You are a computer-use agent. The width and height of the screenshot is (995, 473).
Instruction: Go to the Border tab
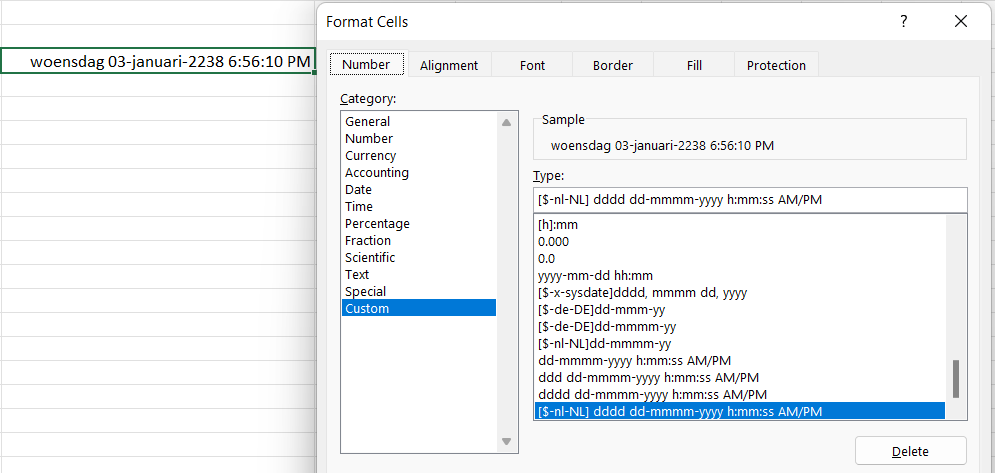(612, 65)
